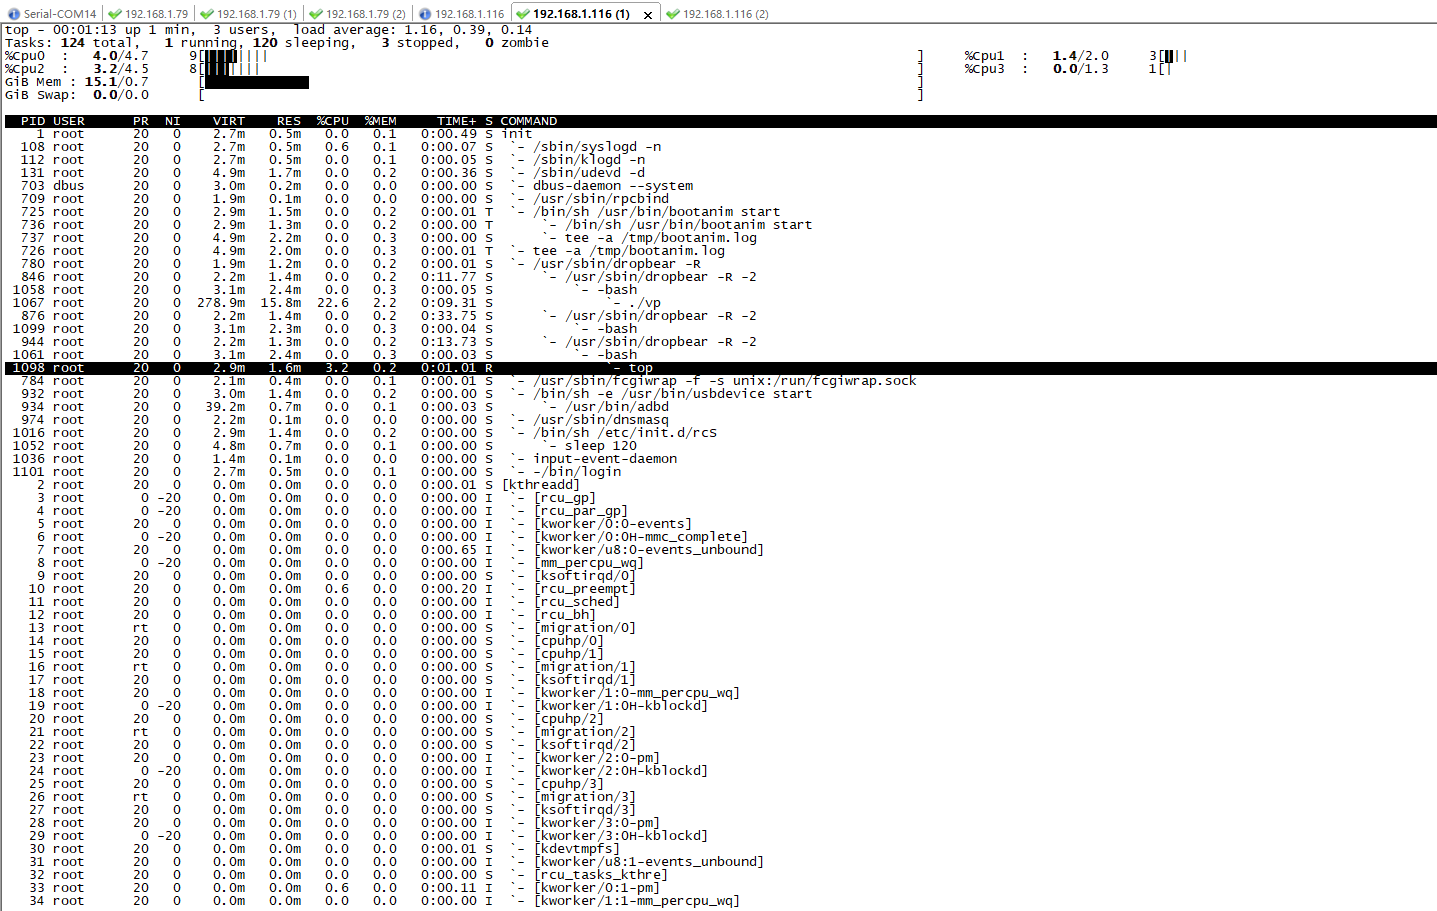Click the USER column header
The width and height of the screenshot is (1437, 911).
click(69, 121)
